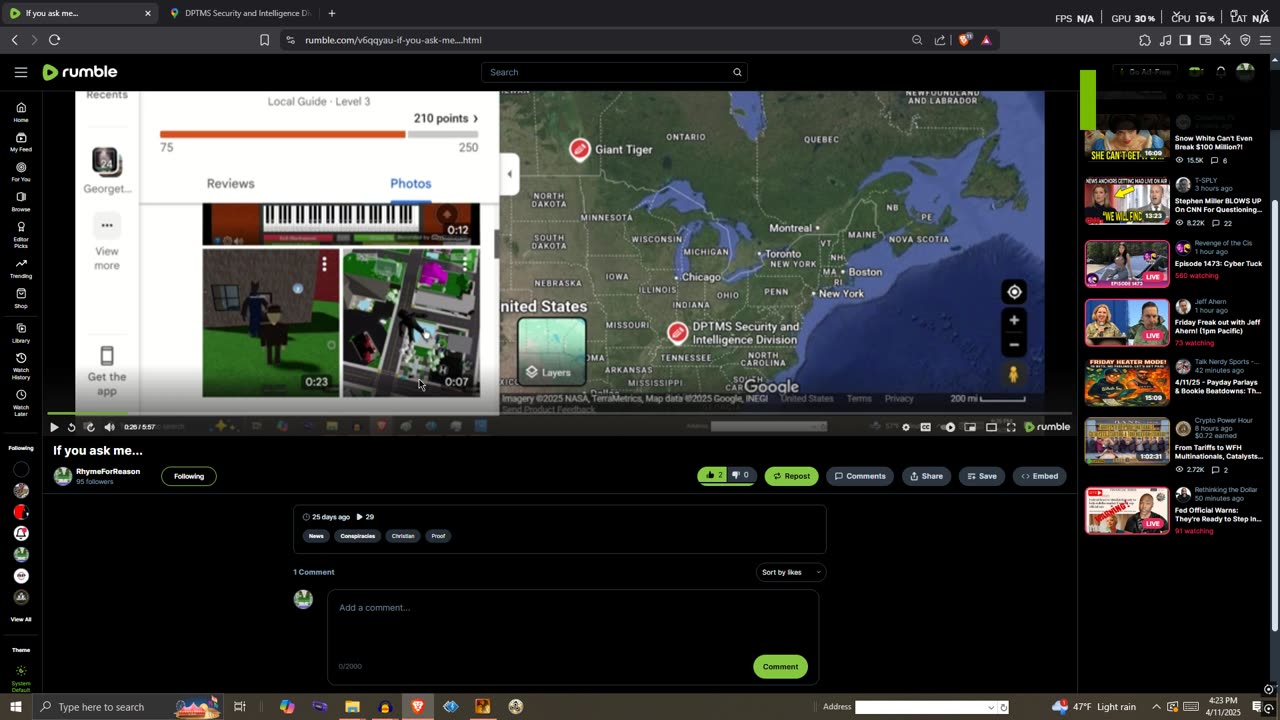This screenshot has height=720, width=1280.
Task: Click the Comments button
Action: click(860, 476)
